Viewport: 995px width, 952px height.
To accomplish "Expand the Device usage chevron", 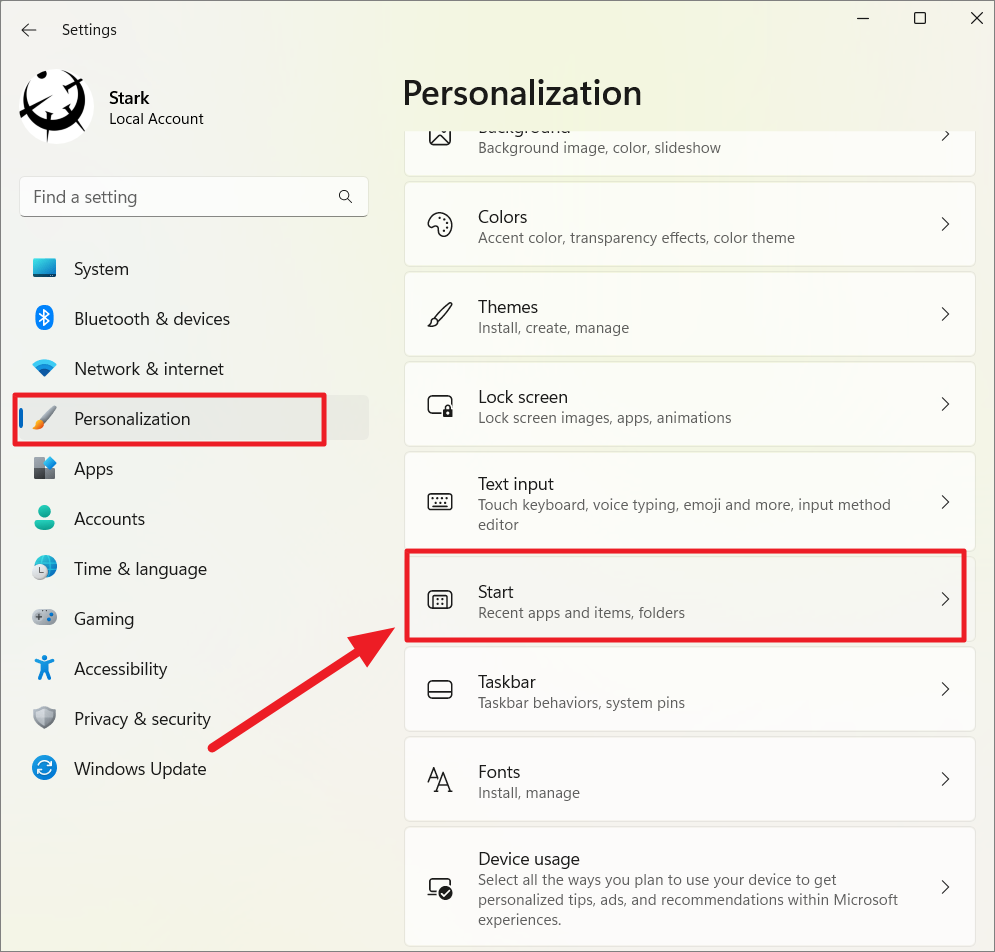I will point(946,887).
